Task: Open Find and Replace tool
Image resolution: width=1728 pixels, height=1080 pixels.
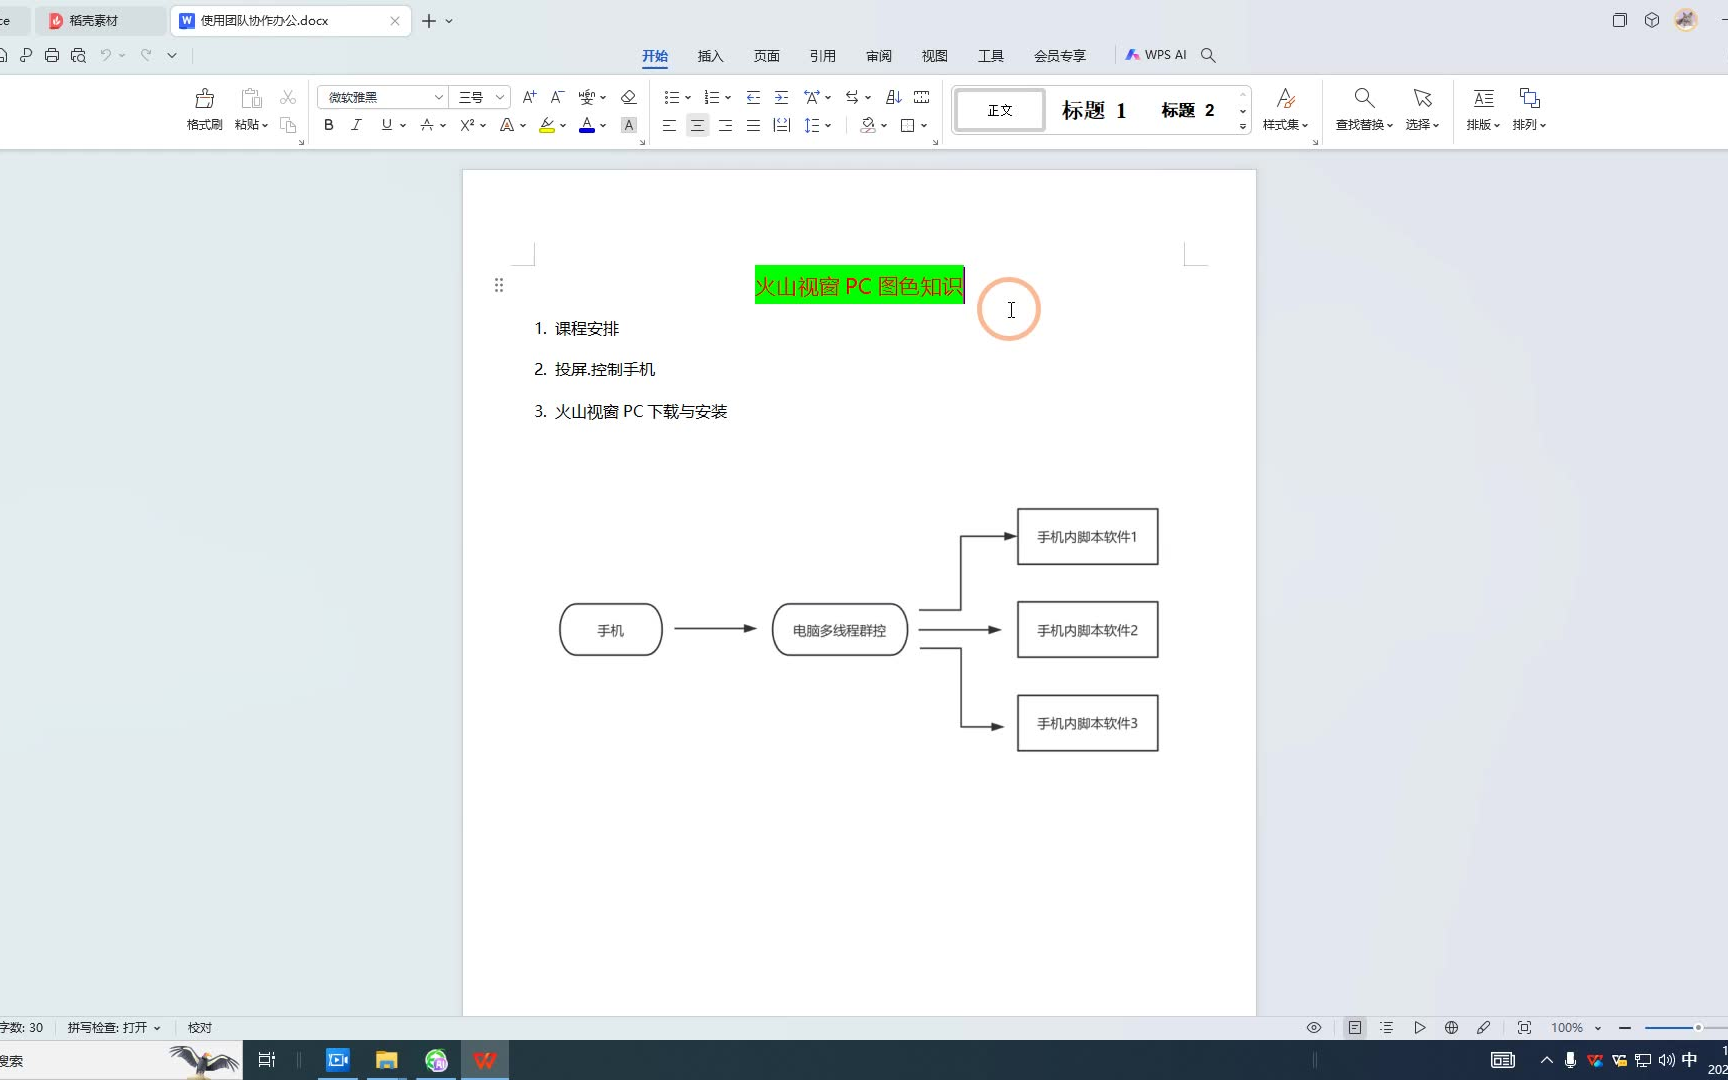Action: pyautogui.click(x=1364, y=109)
